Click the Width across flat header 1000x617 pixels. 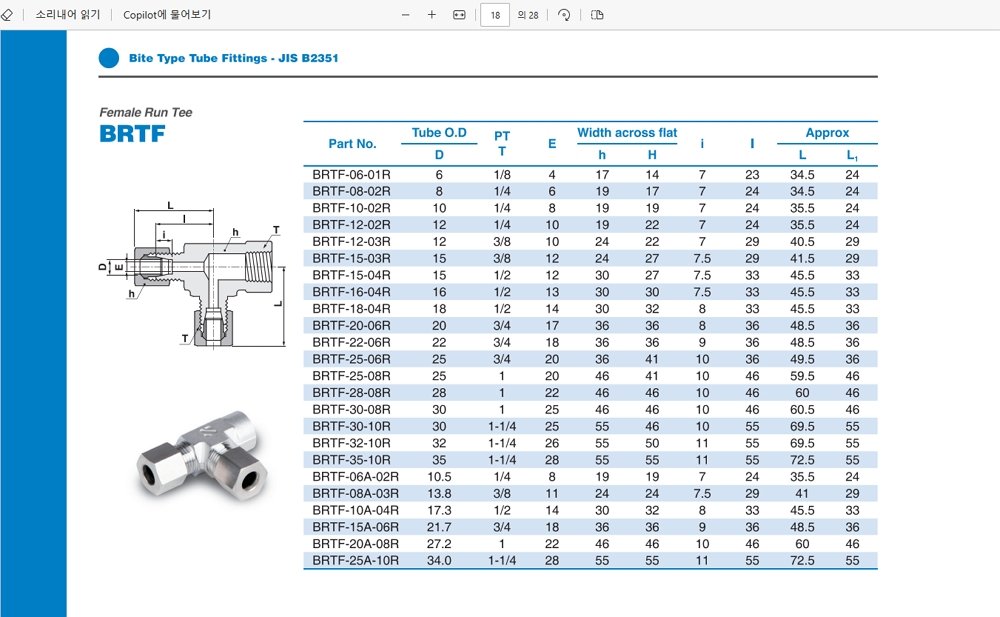(x=626, y=133)
